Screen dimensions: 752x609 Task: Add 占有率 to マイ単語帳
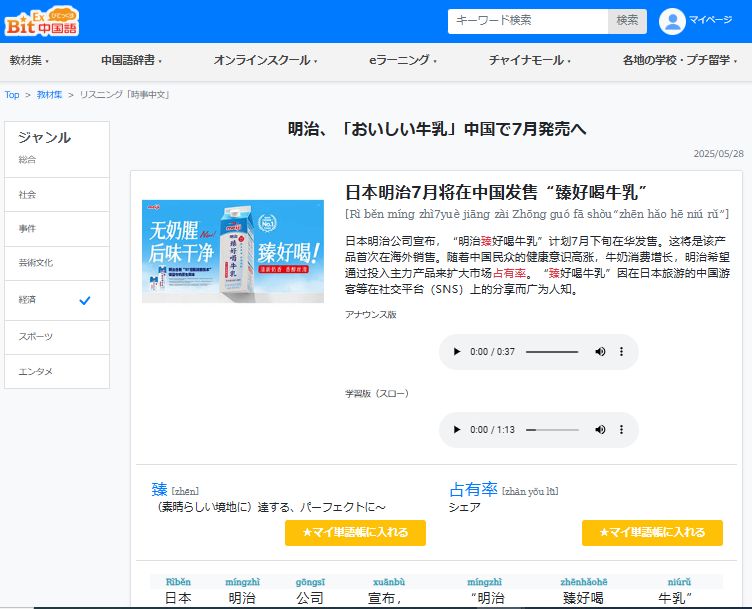pyautogui.click(x=652, y=533)
